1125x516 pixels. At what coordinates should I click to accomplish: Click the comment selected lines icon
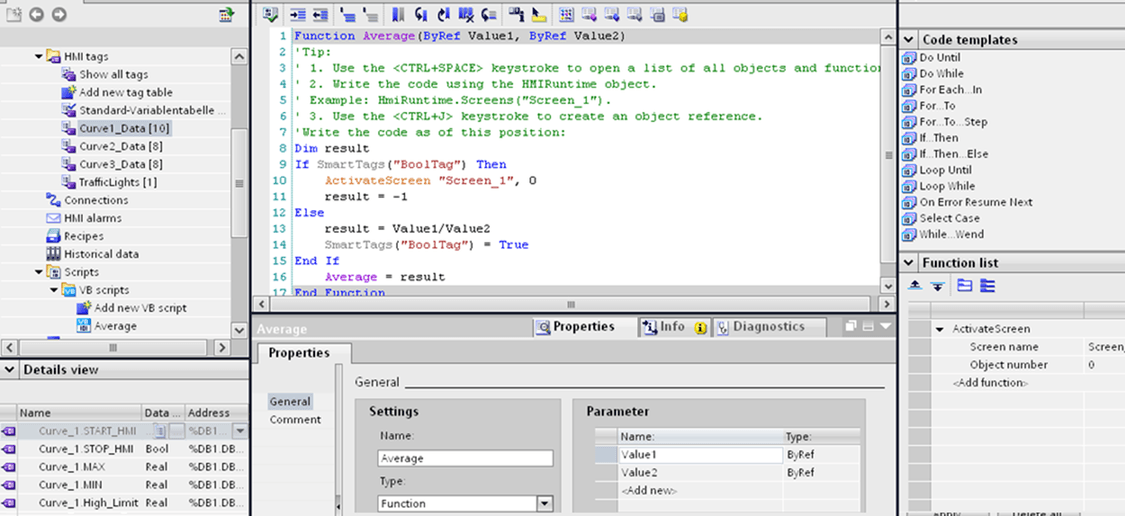point(348,14)
